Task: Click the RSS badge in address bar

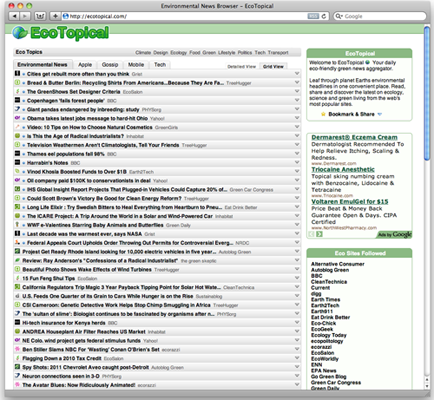Action: (x=313, y=16)
